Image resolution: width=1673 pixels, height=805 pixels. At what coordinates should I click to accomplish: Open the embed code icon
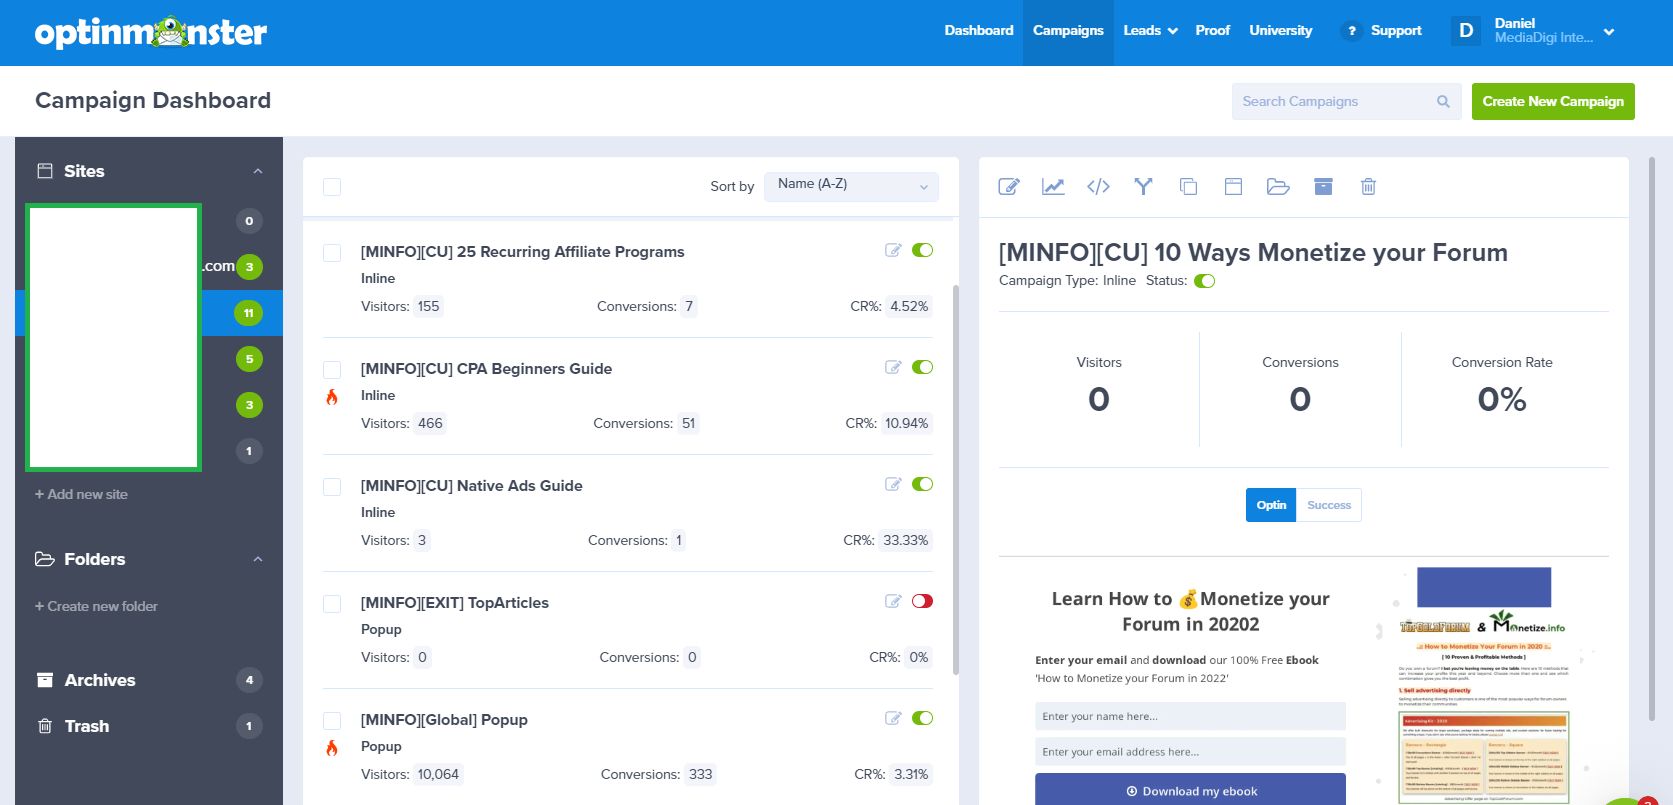click(1098, 187)
